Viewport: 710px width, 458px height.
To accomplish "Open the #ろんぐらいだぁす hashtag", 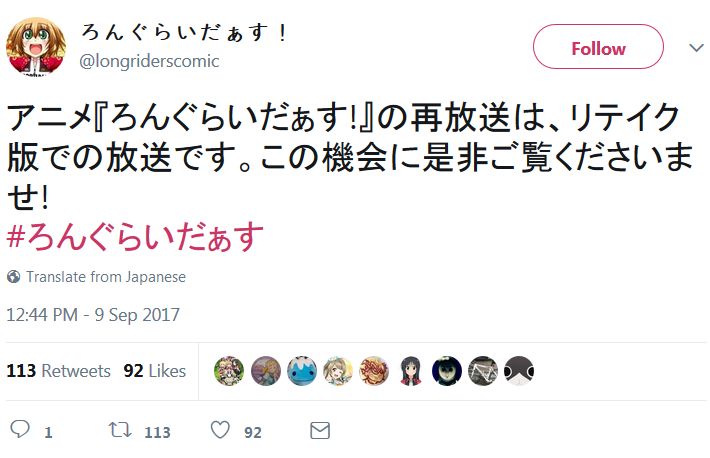I will [x=135, y=237].
